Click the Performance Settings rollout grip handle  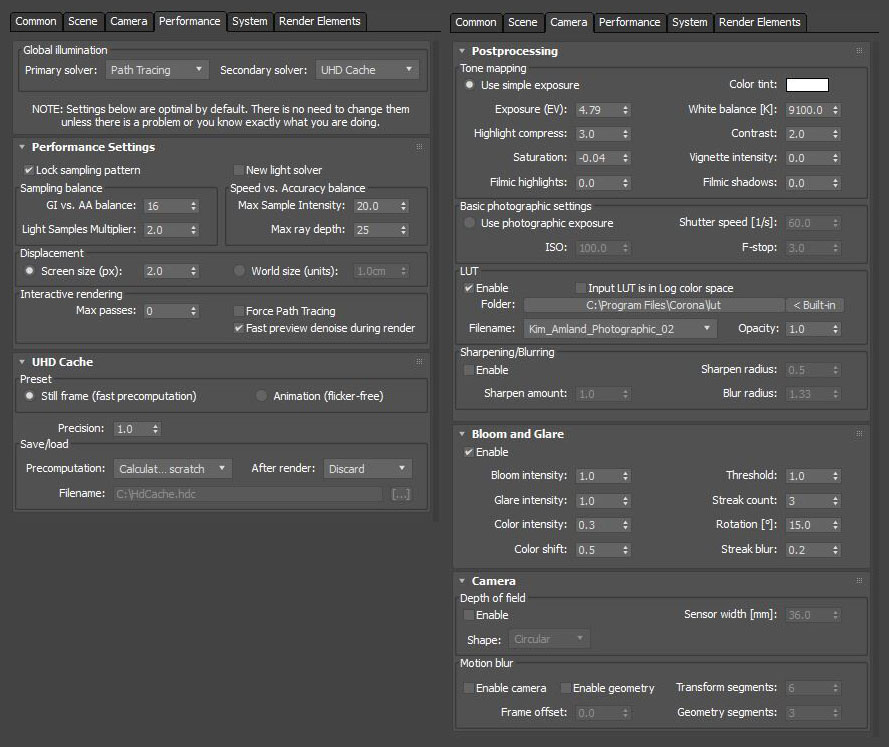tap(419, 147)
